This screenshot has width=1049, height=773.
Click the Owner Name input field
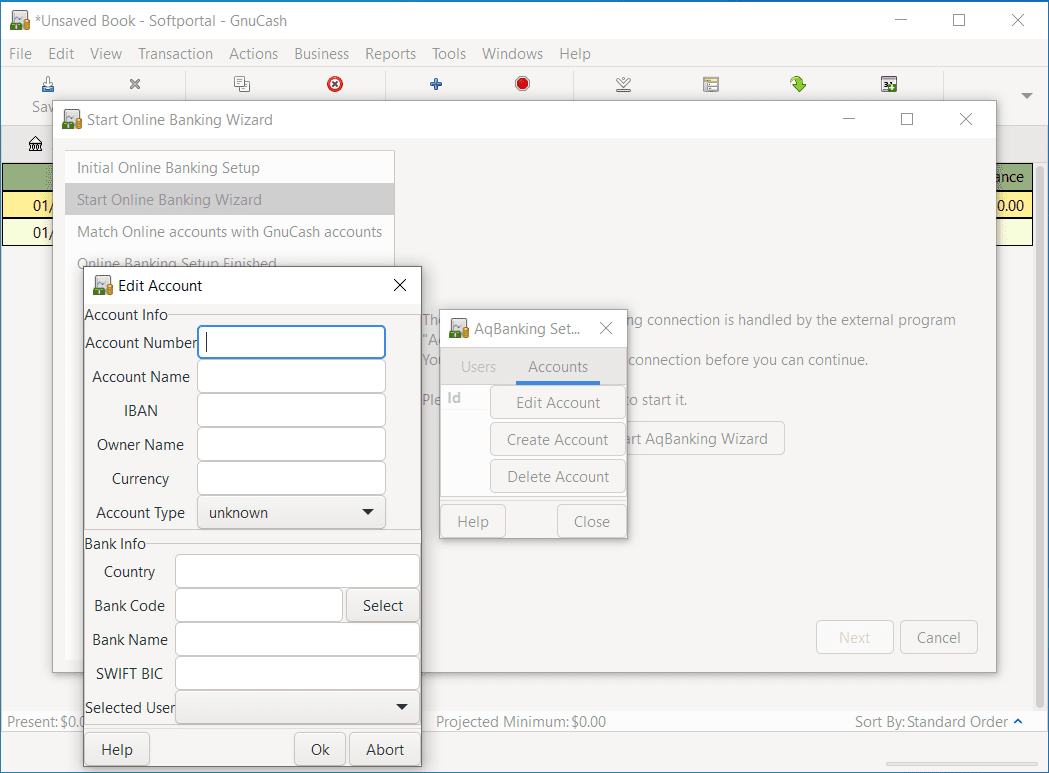tap(291, 444)
